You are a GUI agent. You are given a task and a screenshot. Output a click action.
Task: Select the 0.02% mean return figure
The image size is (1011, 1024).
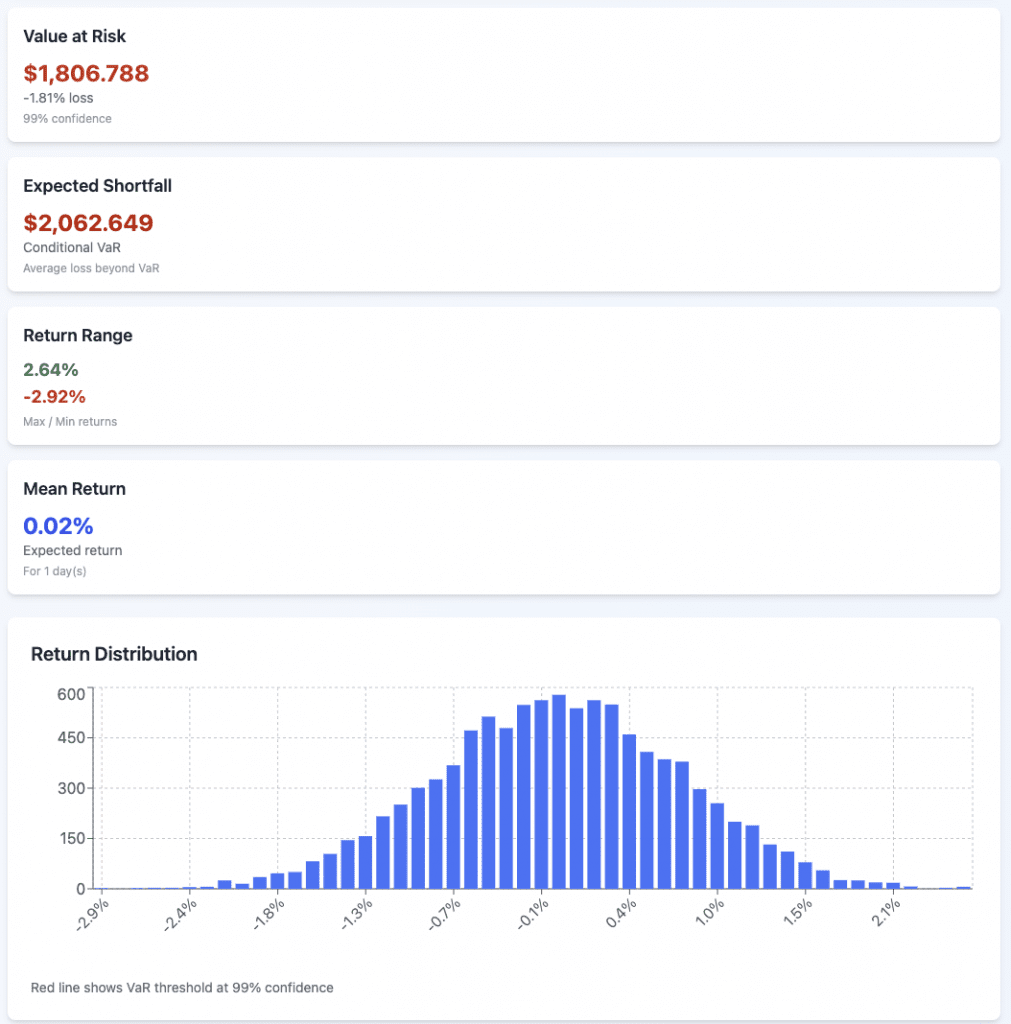click(58, 526)
